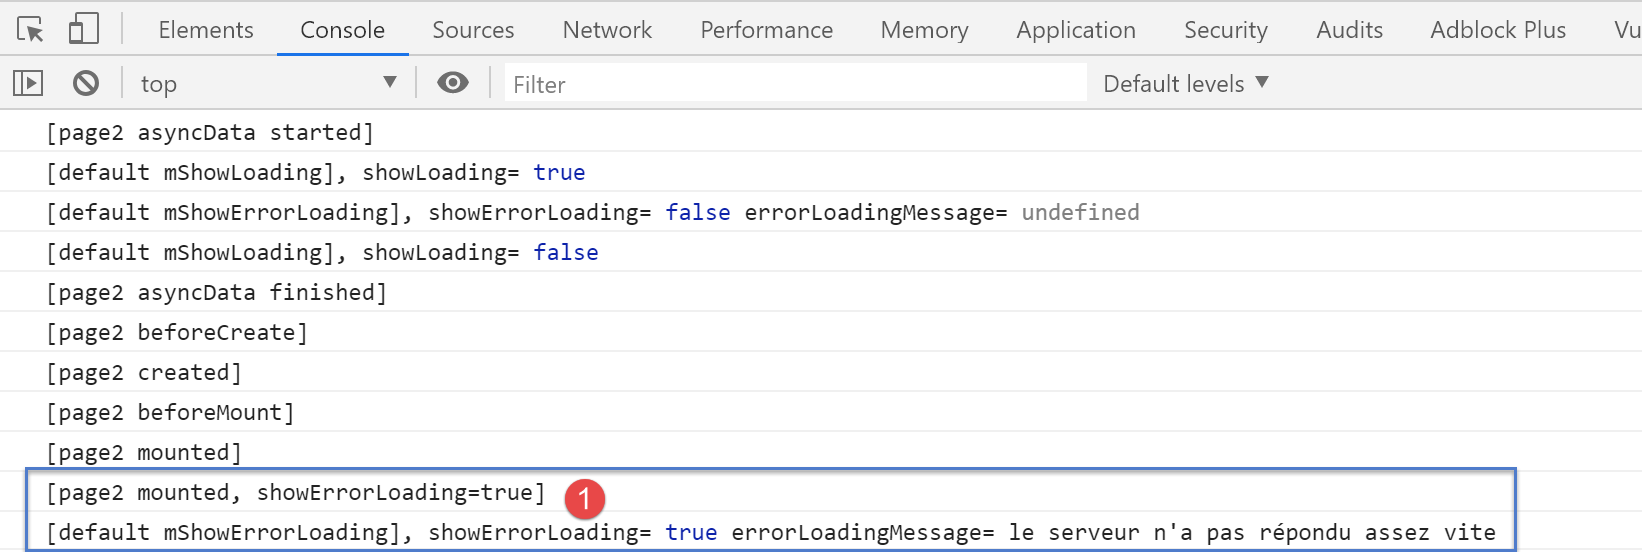Open the Memory tab
The width and height of the screenshot is (1642, 552).
point(924,30)
